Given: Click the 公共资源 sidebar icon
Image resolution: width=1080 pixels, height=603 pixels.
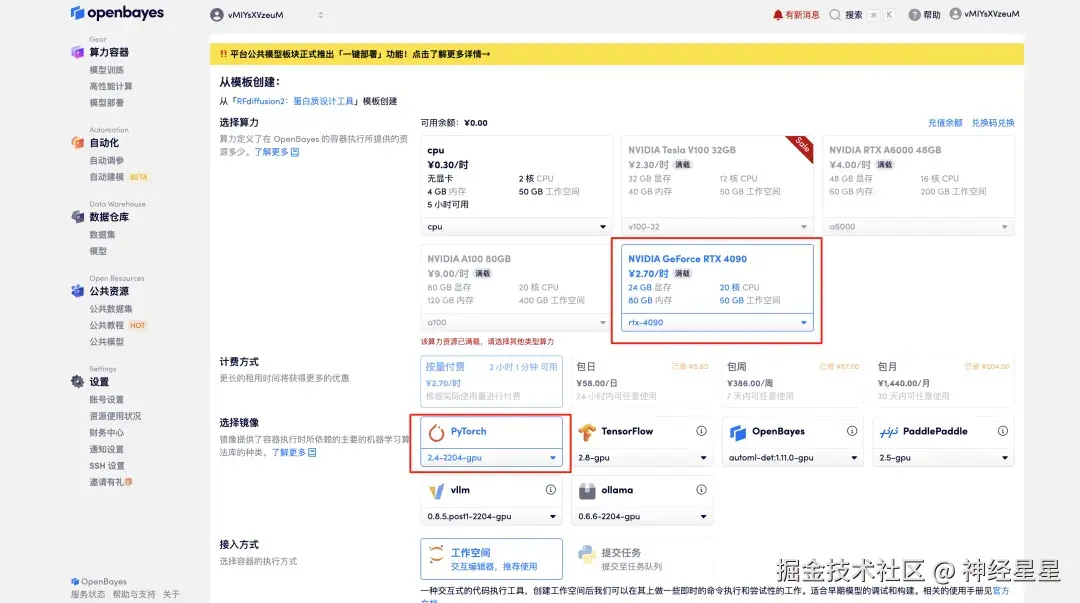Looking at the screenshot, I should (x=77, y=292).
